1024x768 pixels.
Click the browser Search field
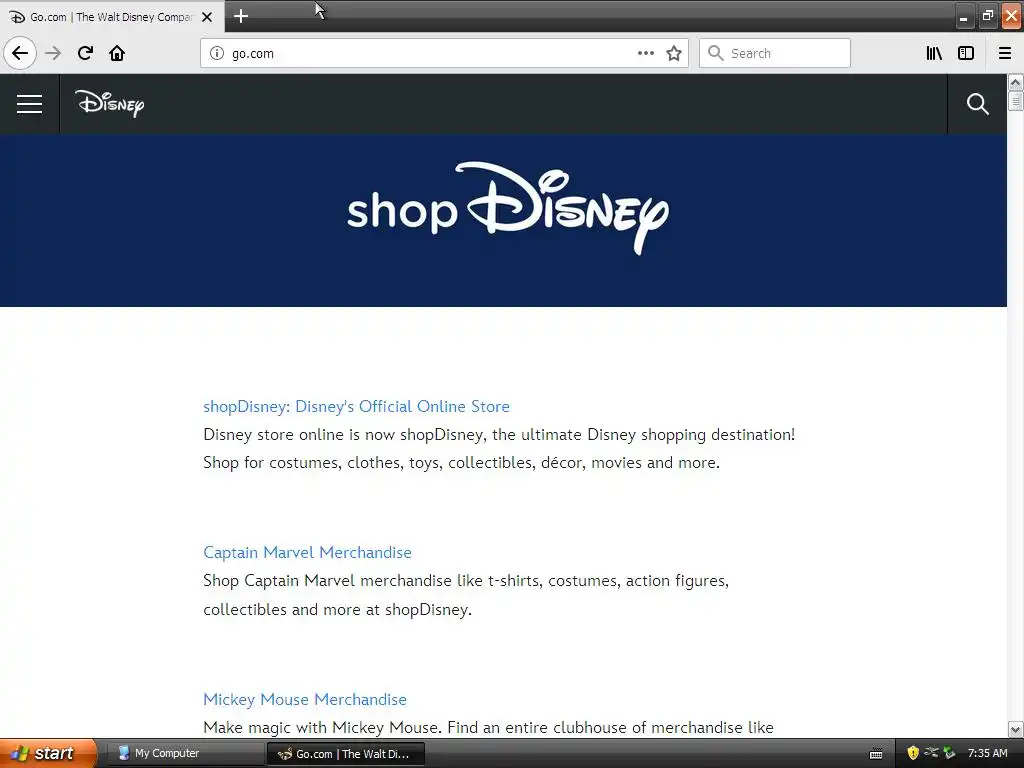pyautogui.click(x=775, y=53)
